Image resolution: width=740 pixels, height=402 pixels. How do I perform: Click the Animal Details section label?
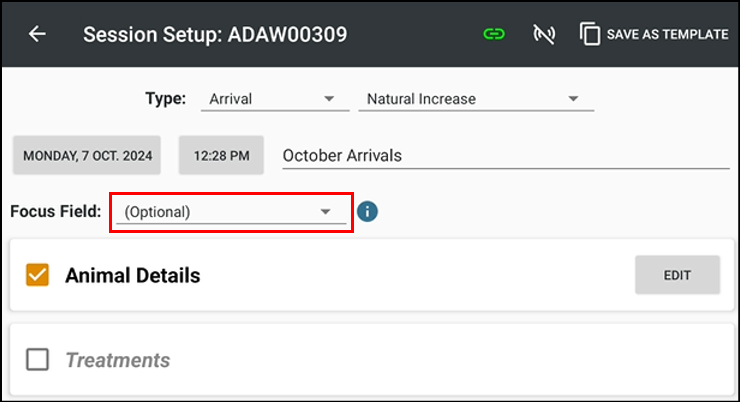[133, 275]
